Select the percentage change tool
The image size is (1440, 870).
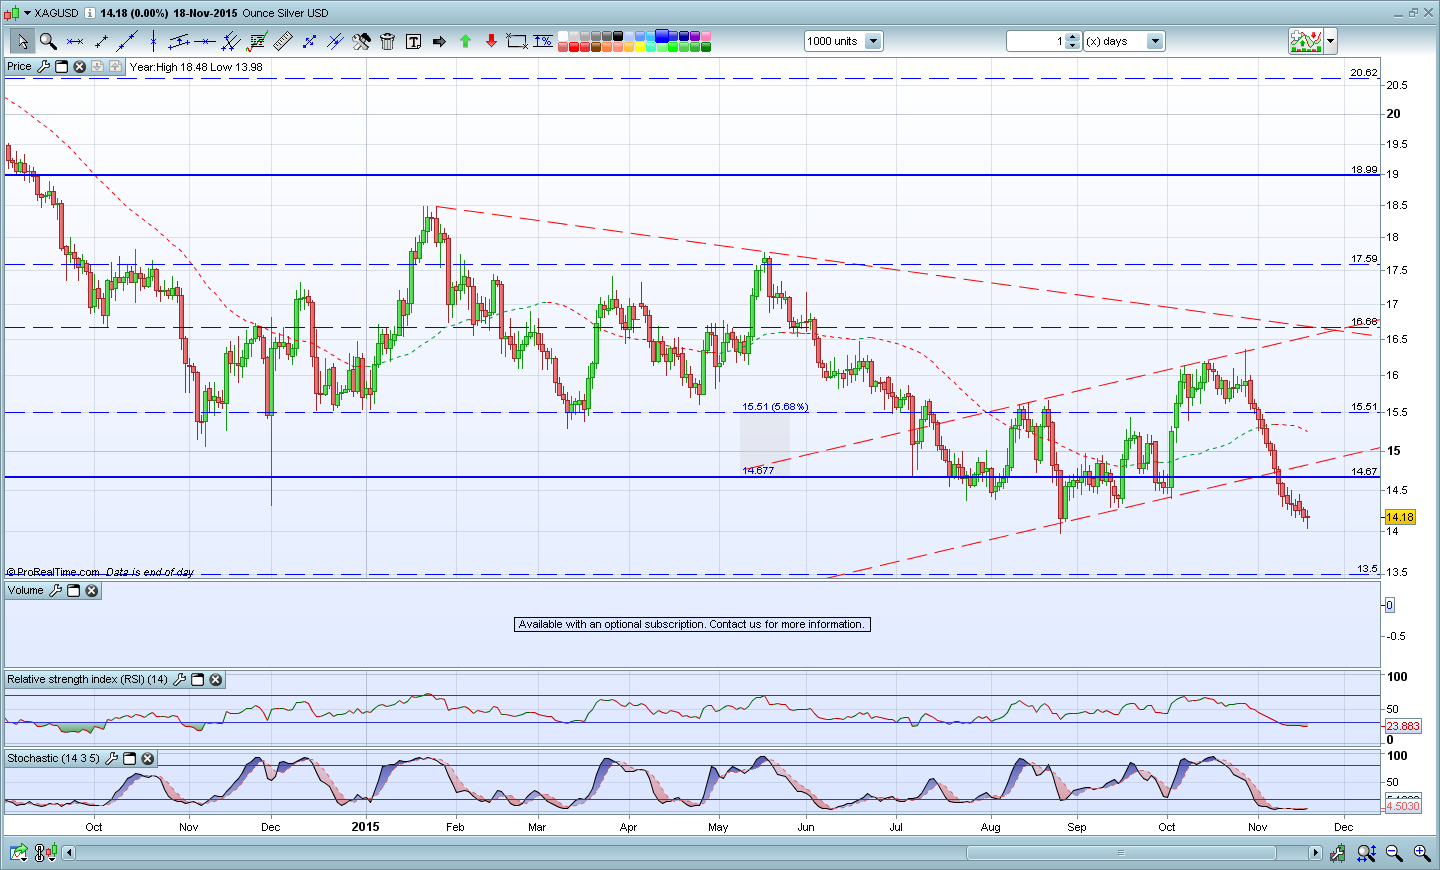point(543,41)
